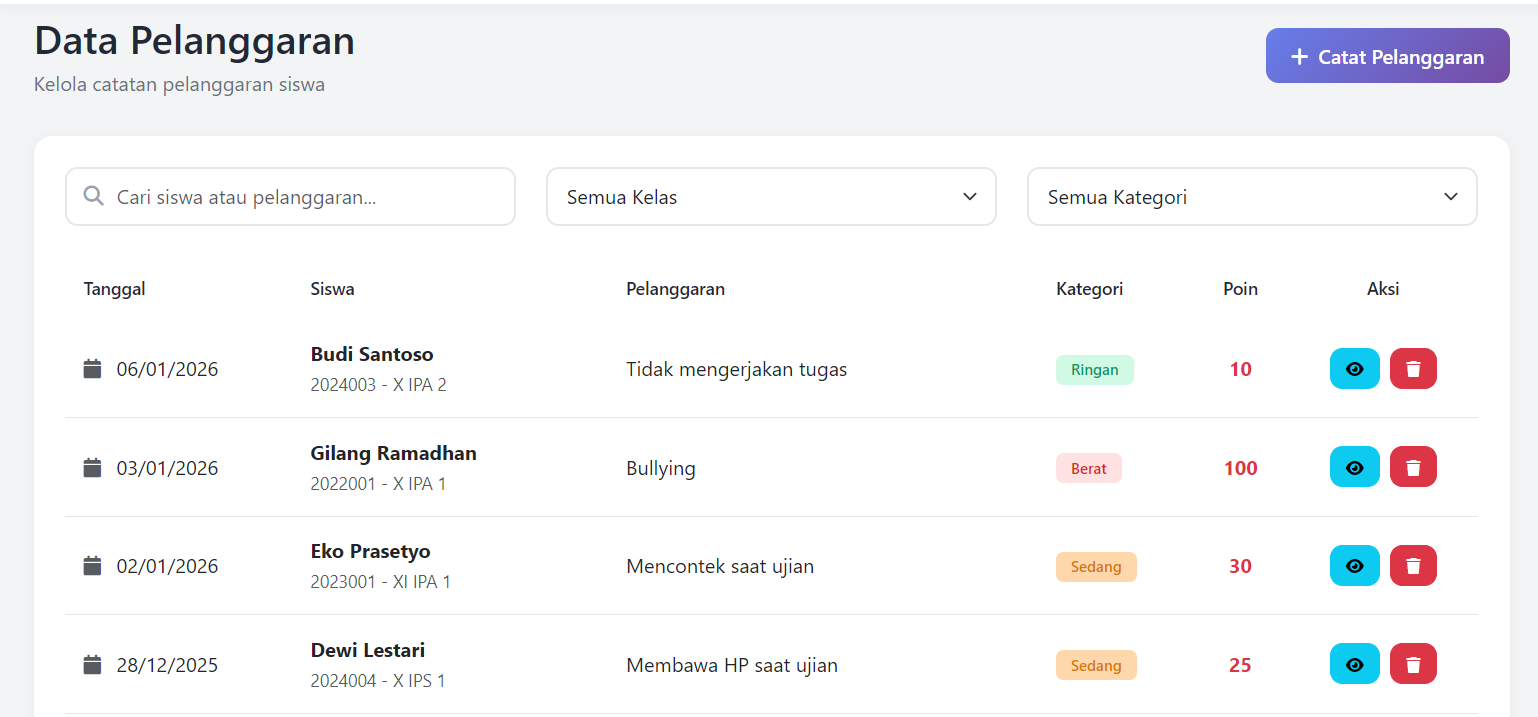Click the Data Pelanggaran page heading
Screen dimensions: 1538x717
click(x=195, y=41)
